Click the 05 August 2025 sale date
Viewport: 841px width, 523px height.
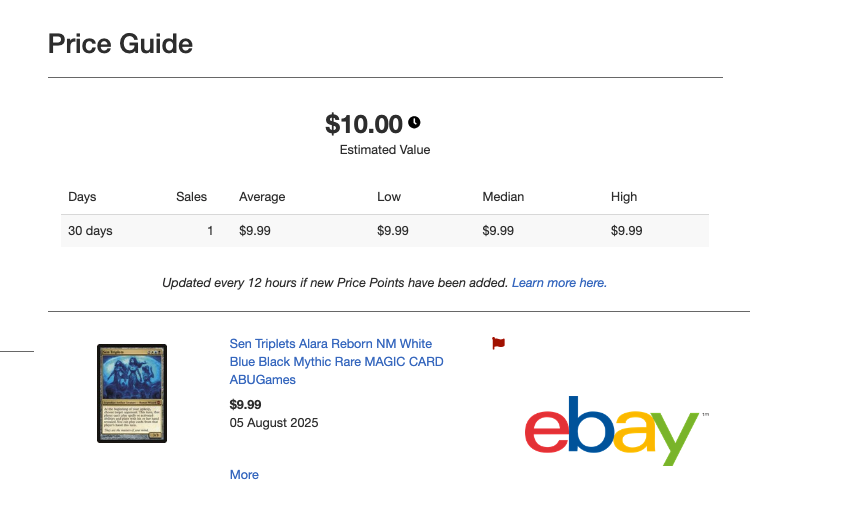pyautogui.click(x=274, y=423)
